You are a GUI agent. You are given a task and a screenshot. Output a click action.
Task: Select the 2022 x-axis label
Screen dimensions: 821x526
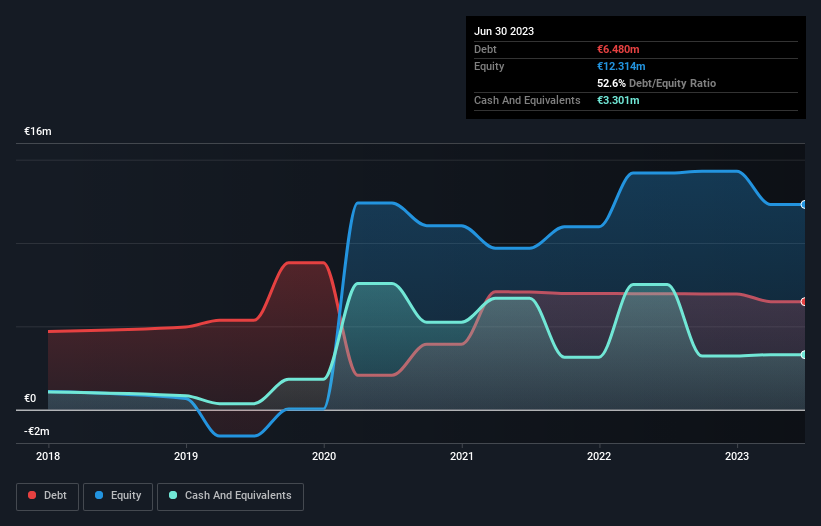click(599, 456)
